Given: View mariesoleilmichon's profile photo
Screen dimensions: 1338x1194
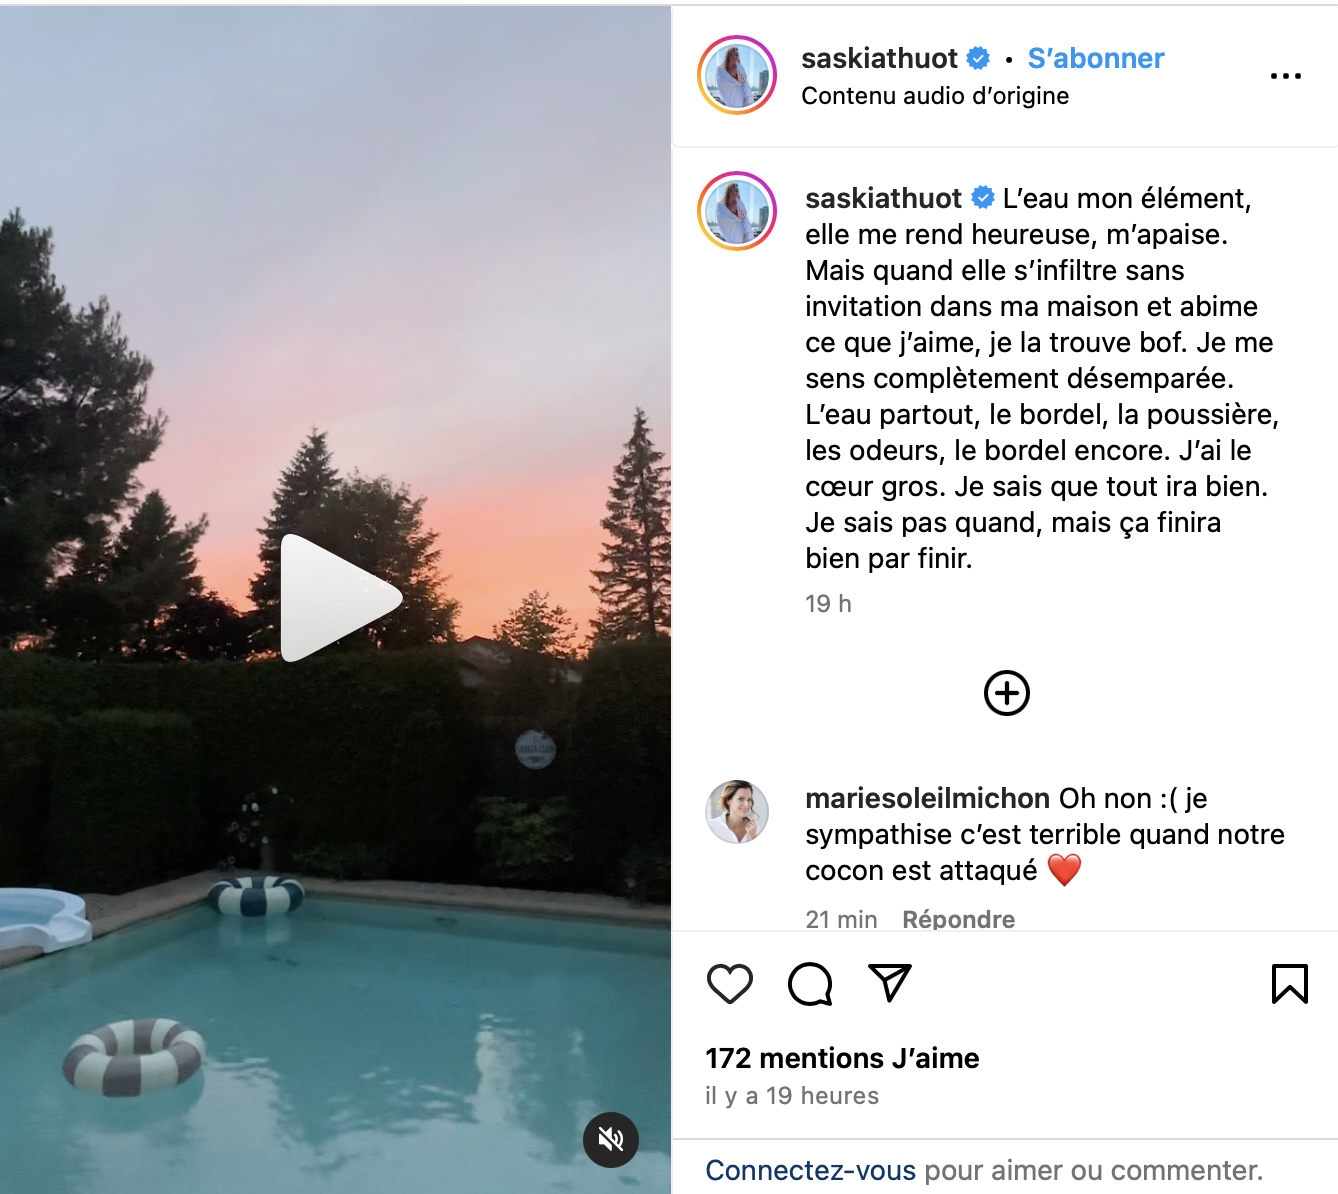Looking at the screenshot, I should [x=738, y=812].
